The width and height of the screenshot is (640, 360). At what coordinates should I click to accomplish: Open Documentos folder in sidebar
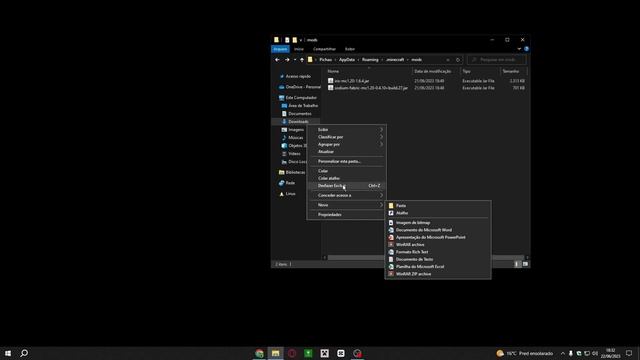pos(300,113)
